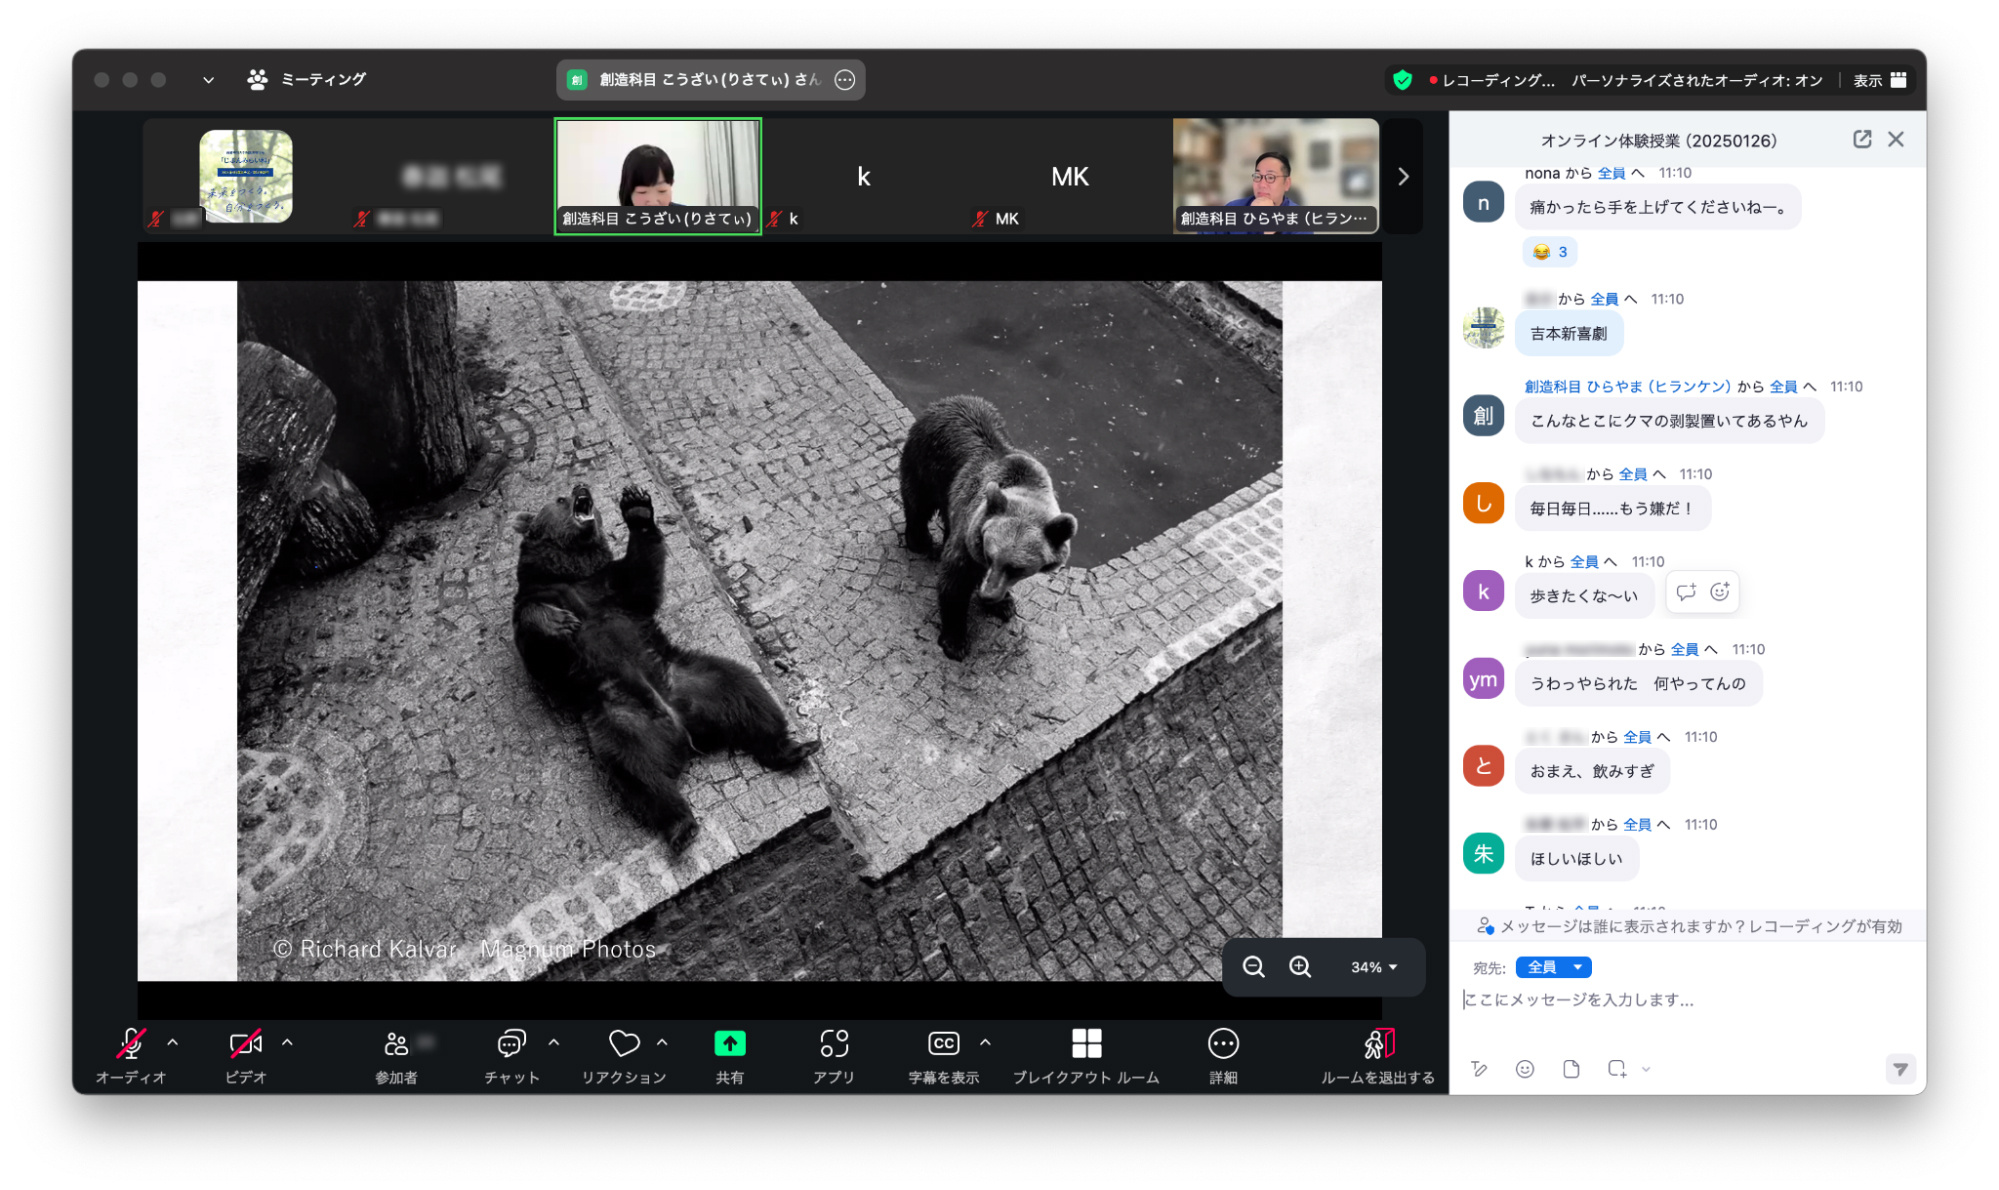The image size is (1999, 1190).
Task: Click the ym avatar in chat
Action: tap(1483, 679)
